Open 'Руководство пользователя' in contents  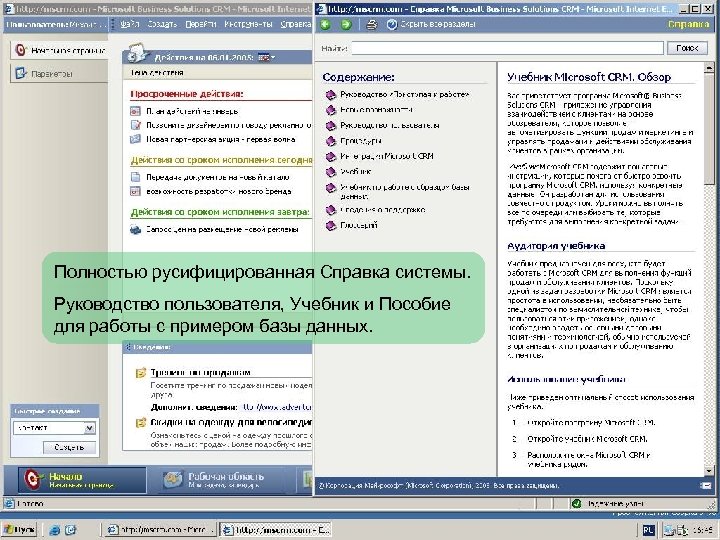[389, 125]
